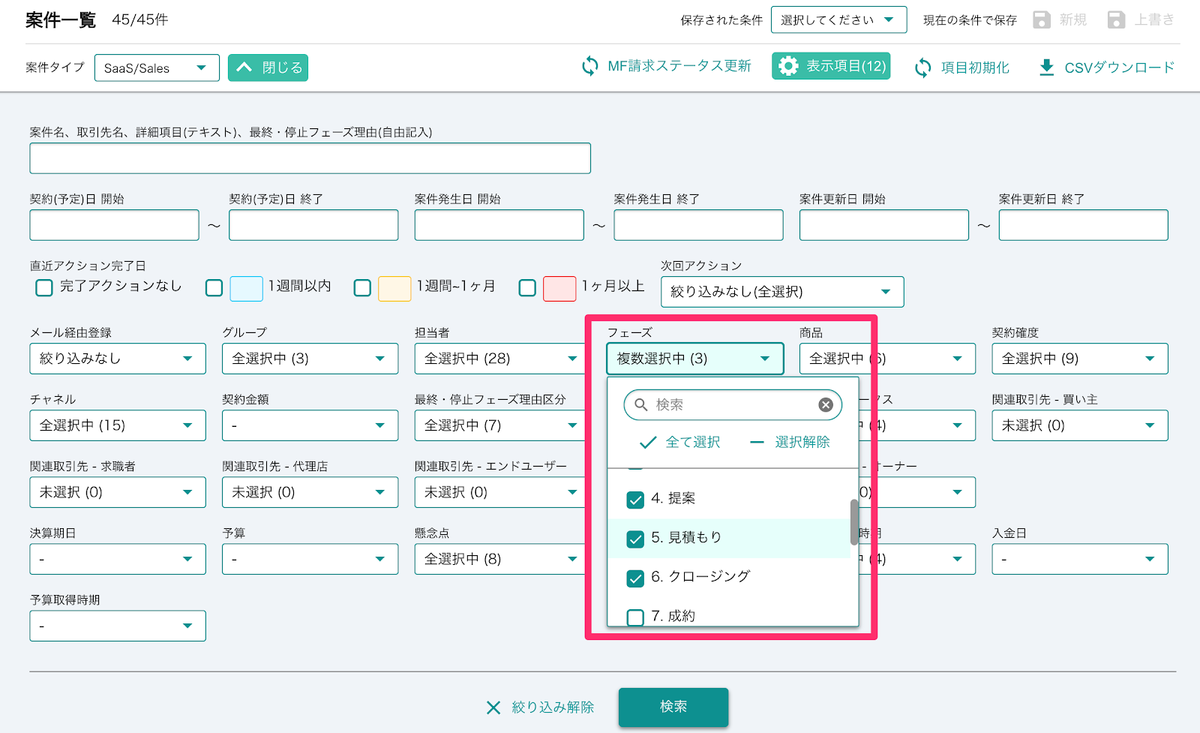Screen dimensions: 1200x733
Task: Enable the 完了アクションなし checkbox
Action: pyautogui.click(x=43, y=287)
